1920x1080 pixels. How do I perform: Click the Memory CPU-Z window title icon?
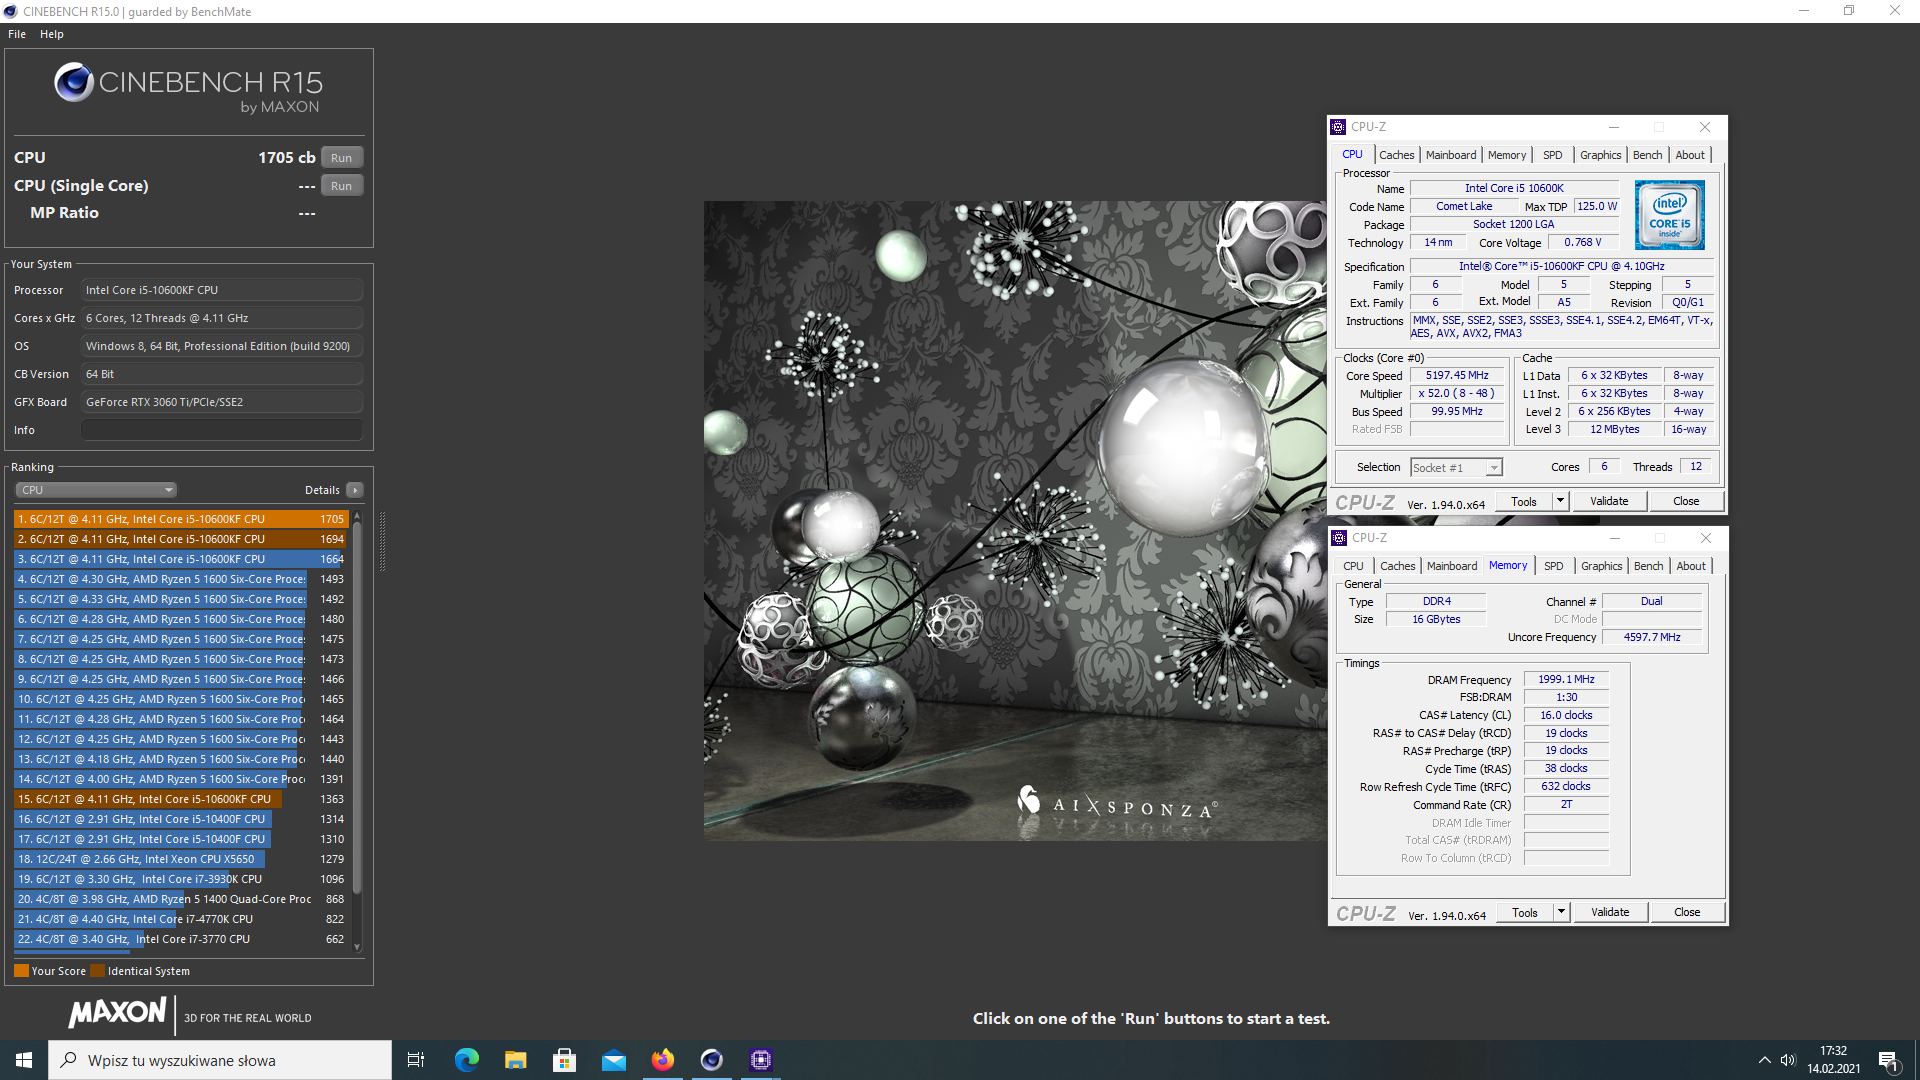(x=1339, y=538)
